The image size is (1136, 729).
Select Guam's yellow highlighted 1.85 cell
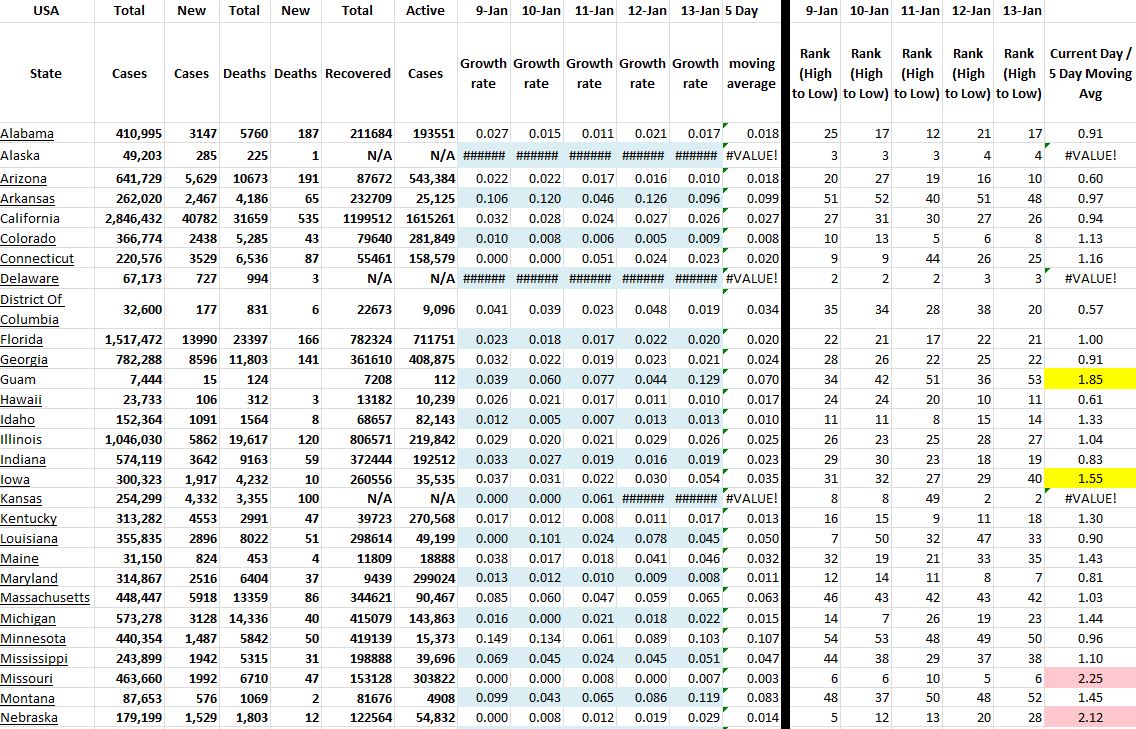(1090, 379)
